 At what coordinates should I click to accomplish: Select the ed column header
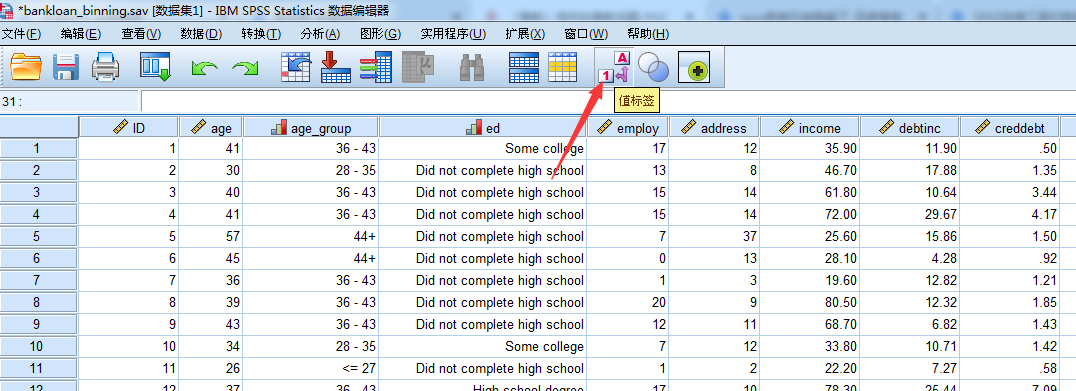pyautogui.click(x=483, y=128)
